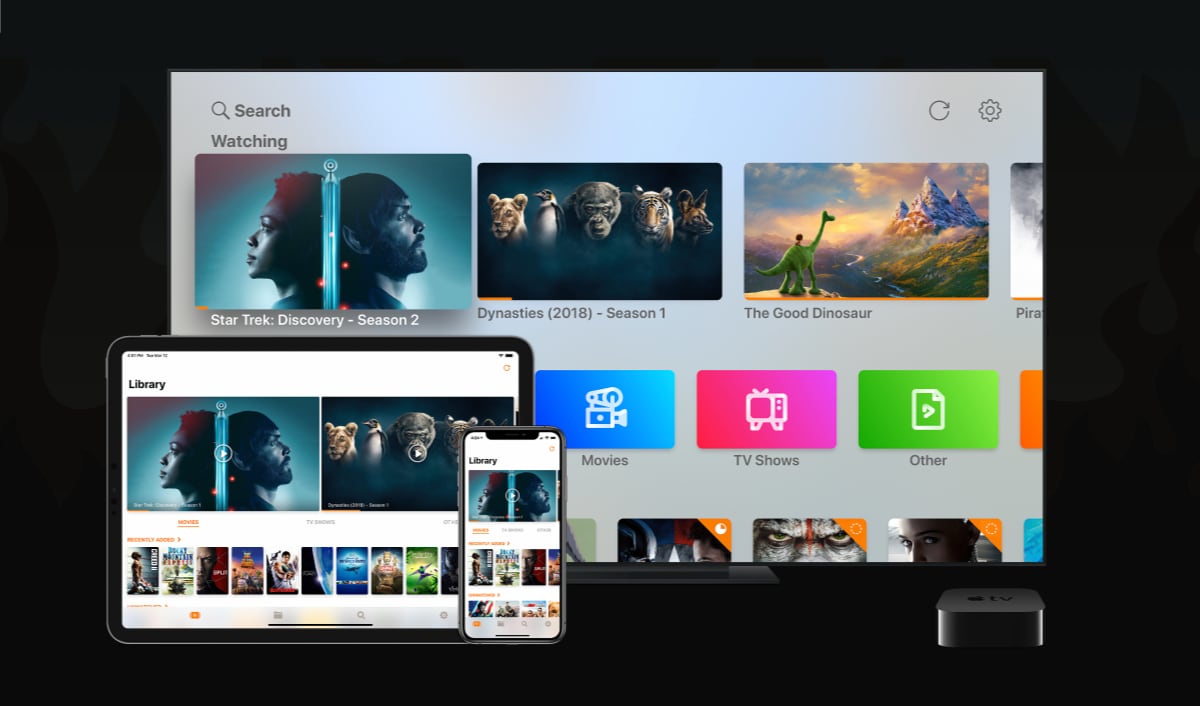
Task: Open the ape face poster on TV
Action: 809,540
